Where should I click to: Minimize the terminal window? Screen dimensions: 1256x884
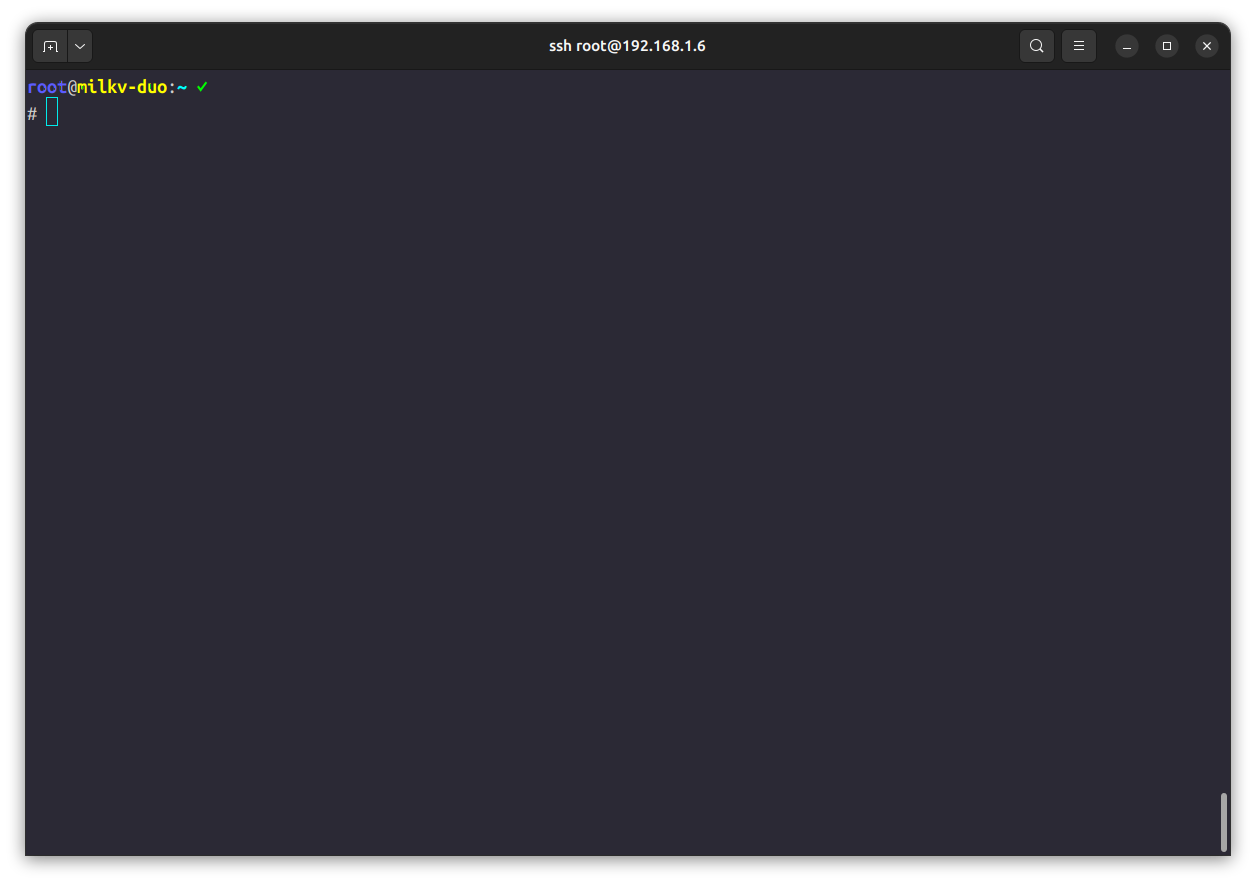coord(1127,46)
